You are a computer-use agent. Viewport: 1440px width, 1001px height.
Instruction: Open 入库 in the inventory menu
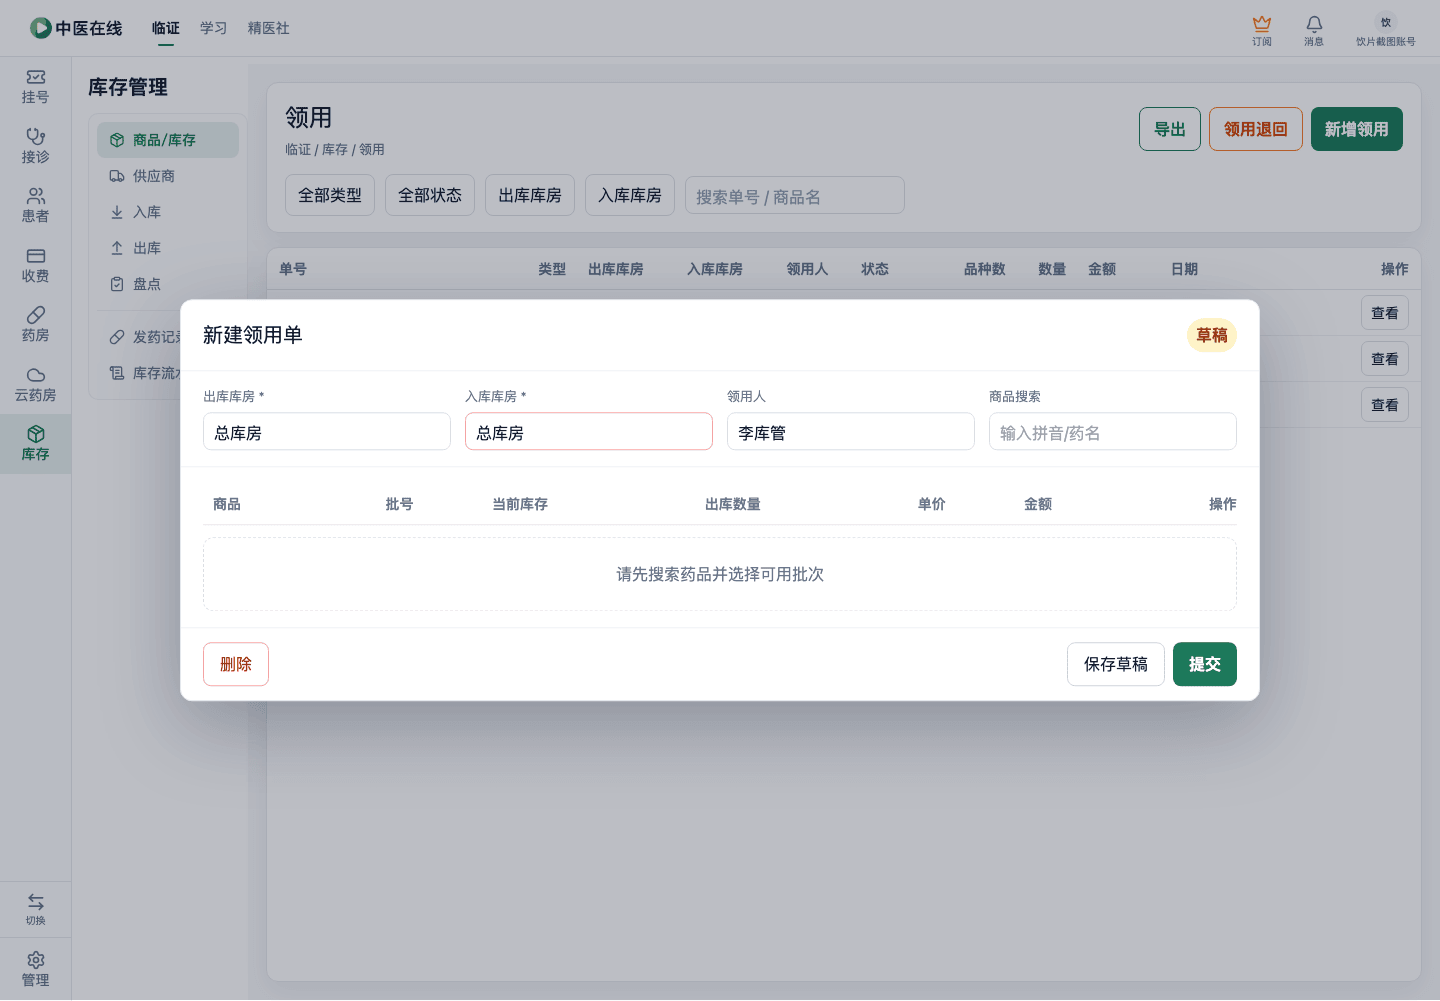pos(168,212)
